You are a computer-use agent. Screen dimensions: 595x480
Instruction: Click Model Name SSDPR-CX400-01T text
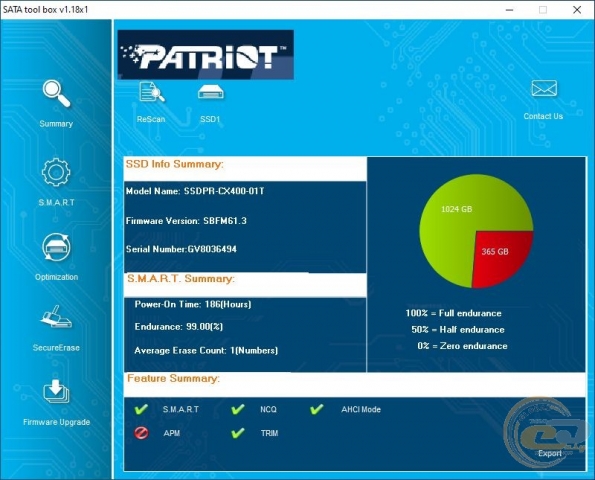pos(195,191)
